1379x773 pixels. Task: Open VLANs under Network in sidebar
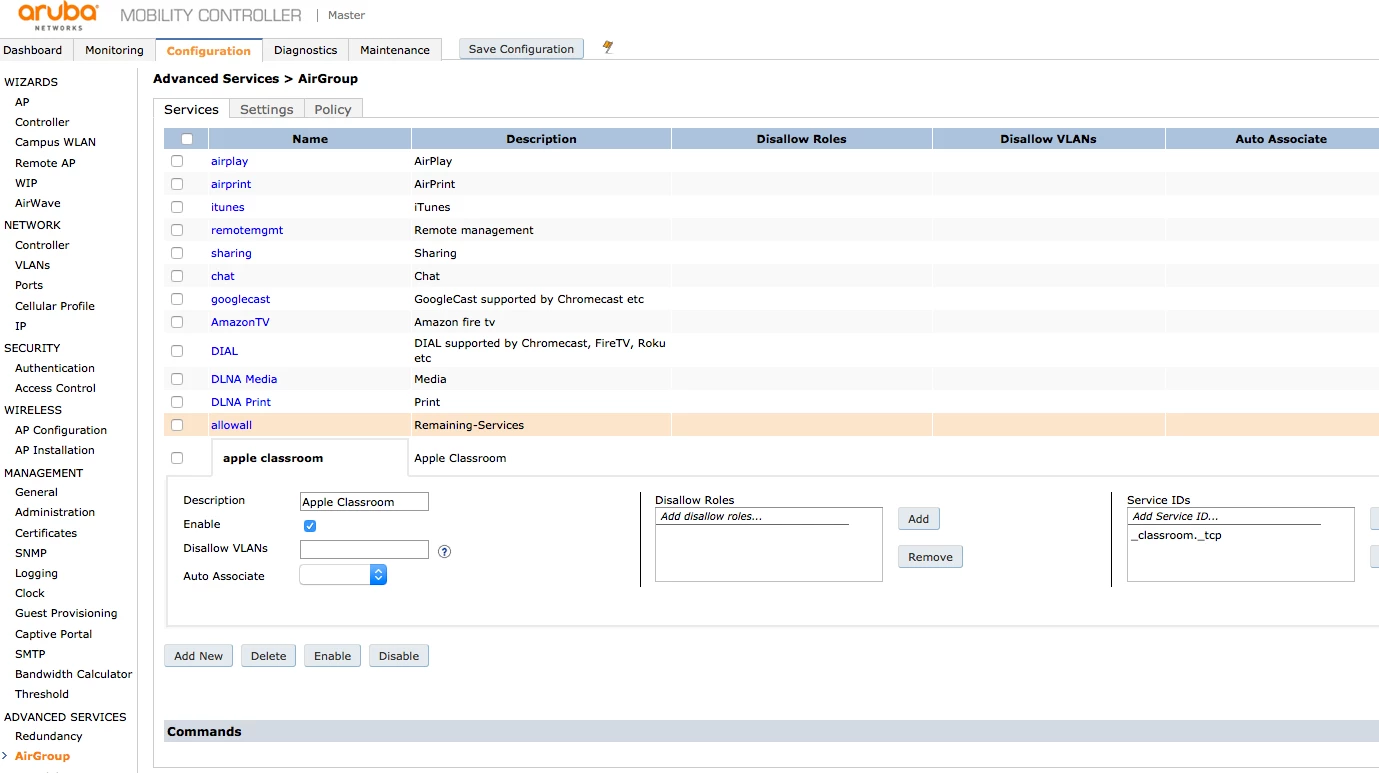pyautogui.click(x=32, y=265)
